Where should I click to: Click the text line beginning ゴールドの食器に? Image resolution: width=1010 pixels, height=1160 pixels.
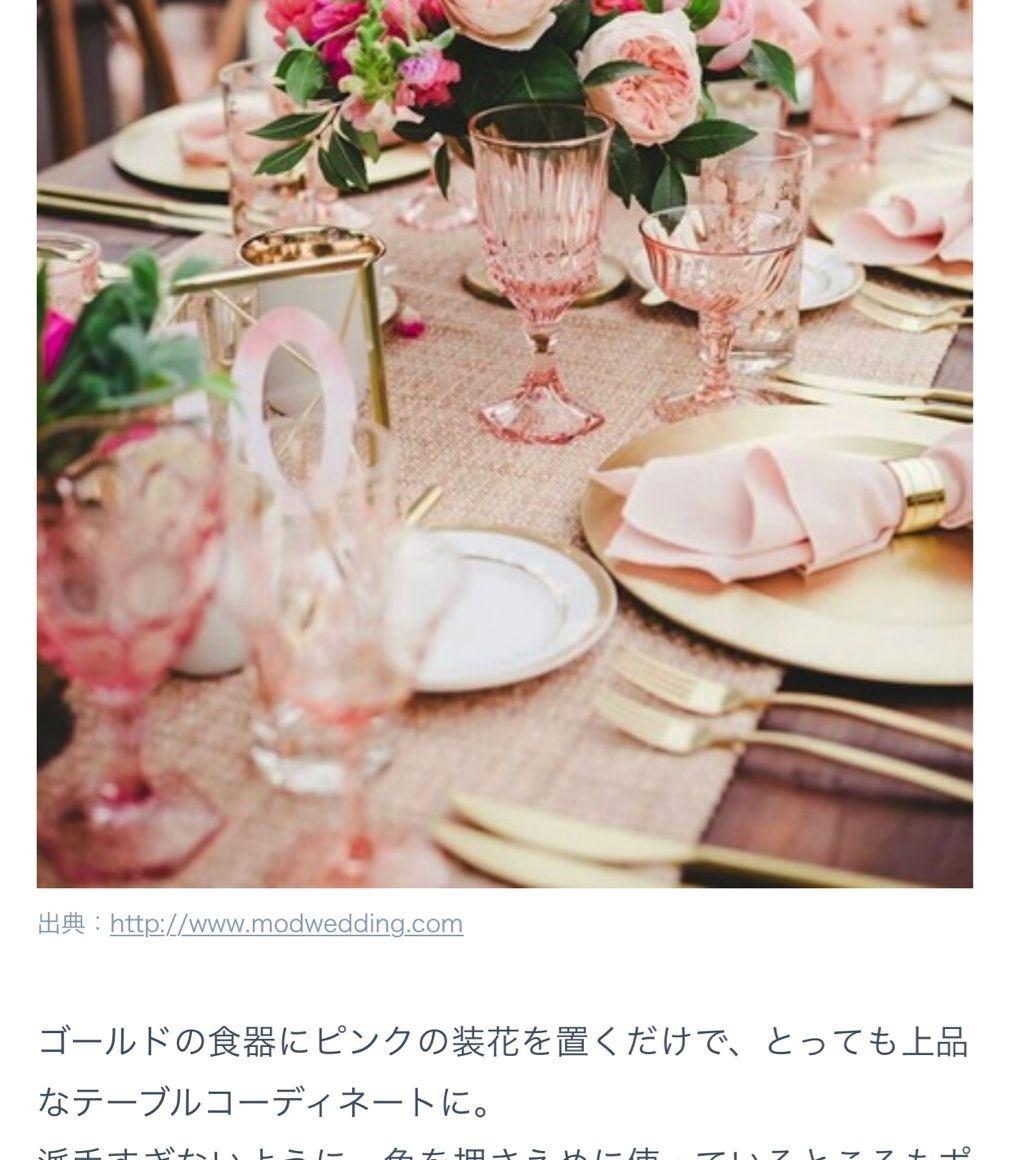click(x=503, y=1042)
